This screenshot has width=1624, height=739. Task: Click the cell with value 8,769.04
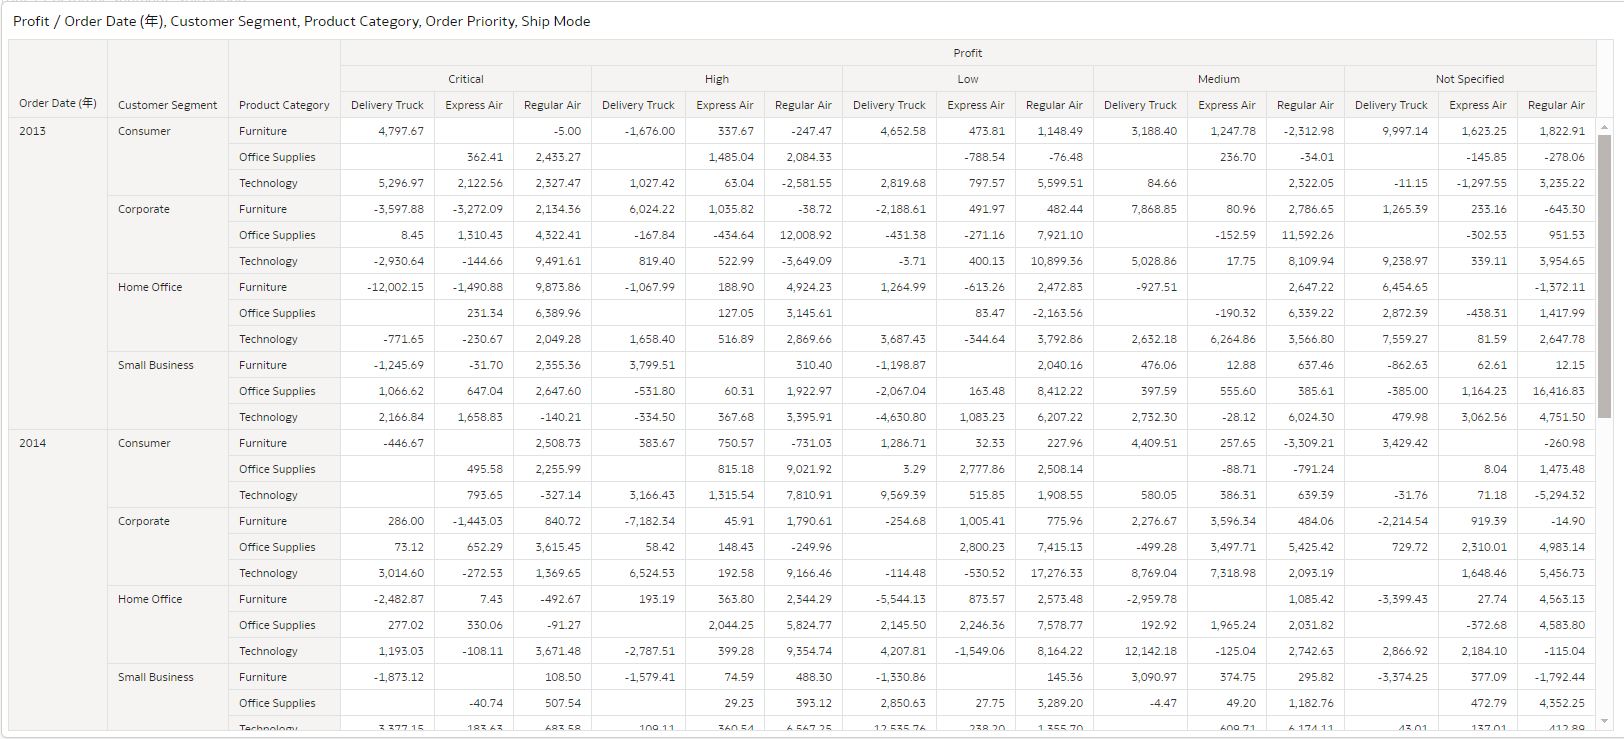(1140, 573)
